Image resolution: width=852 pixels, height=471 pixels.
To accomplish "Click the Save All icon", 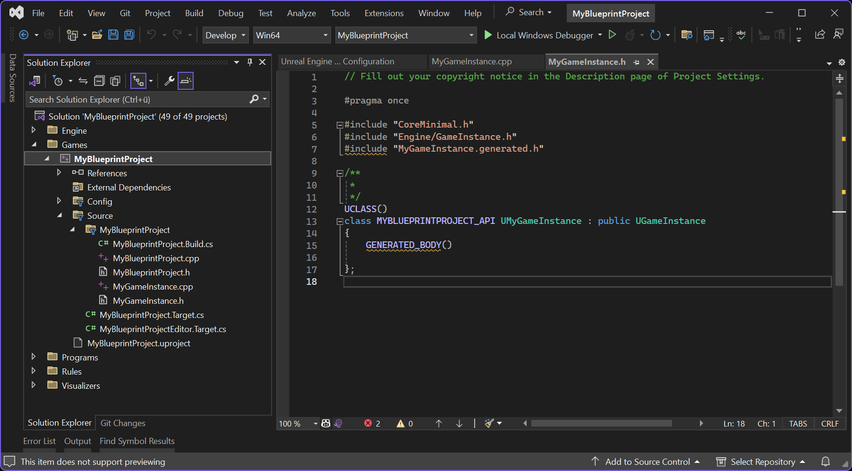I will click(x=129, y=35).
